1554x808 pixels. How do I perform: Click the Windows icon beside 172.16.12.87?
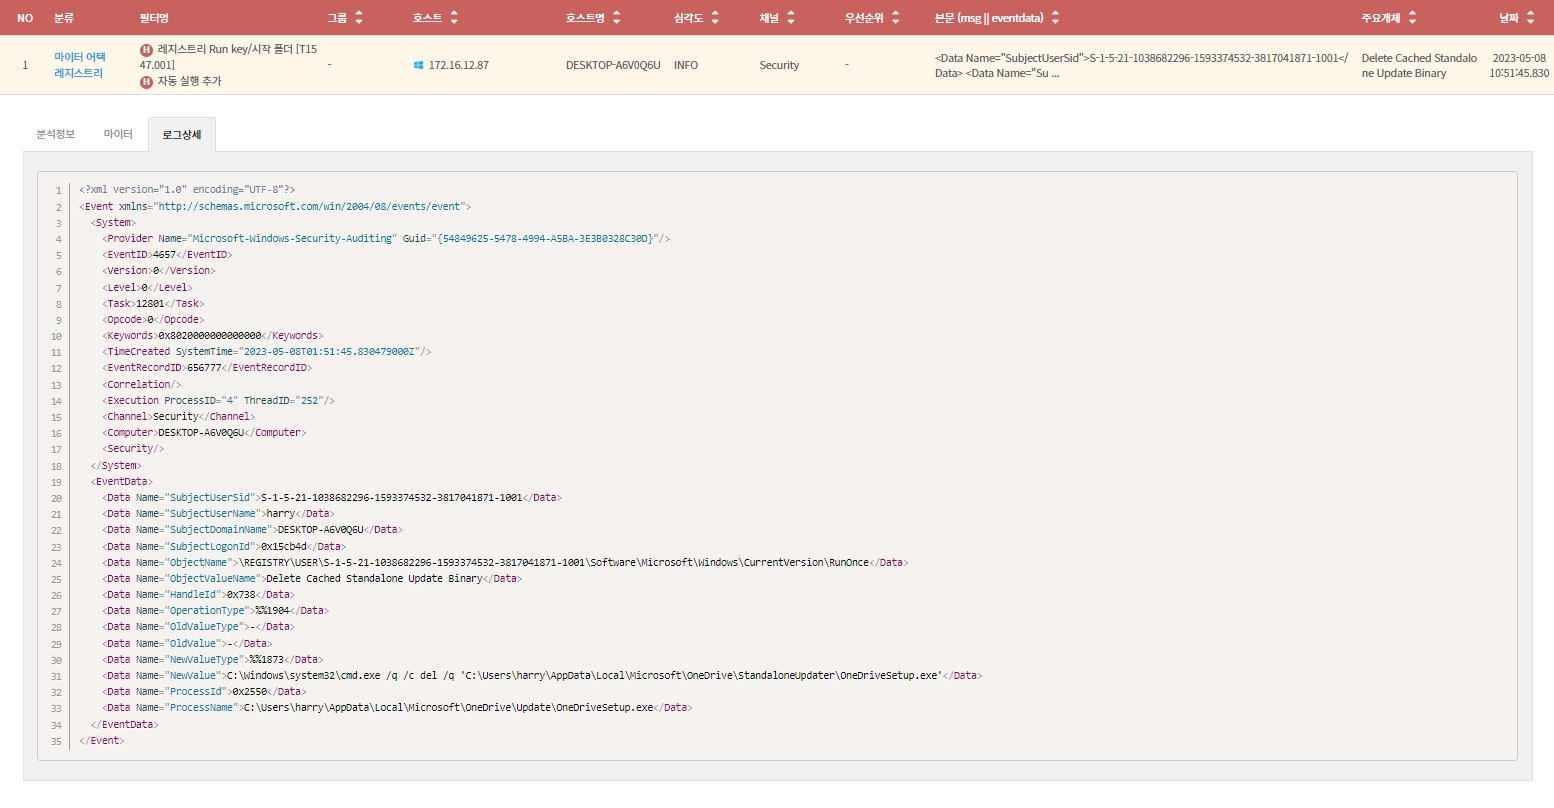tap(418, 65)
